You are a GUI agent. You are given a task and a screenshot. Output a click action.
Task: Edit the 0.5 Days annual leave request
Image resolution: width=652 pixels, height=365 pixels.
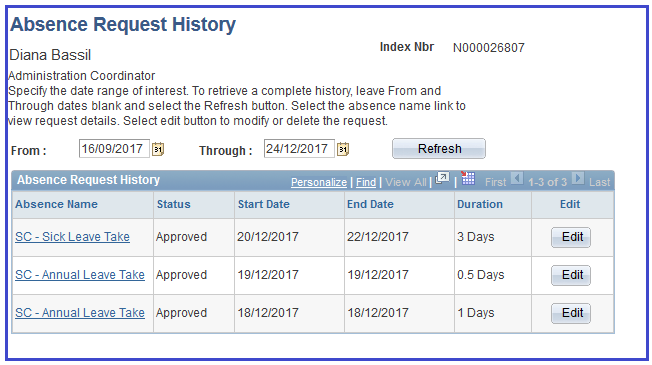571,275
